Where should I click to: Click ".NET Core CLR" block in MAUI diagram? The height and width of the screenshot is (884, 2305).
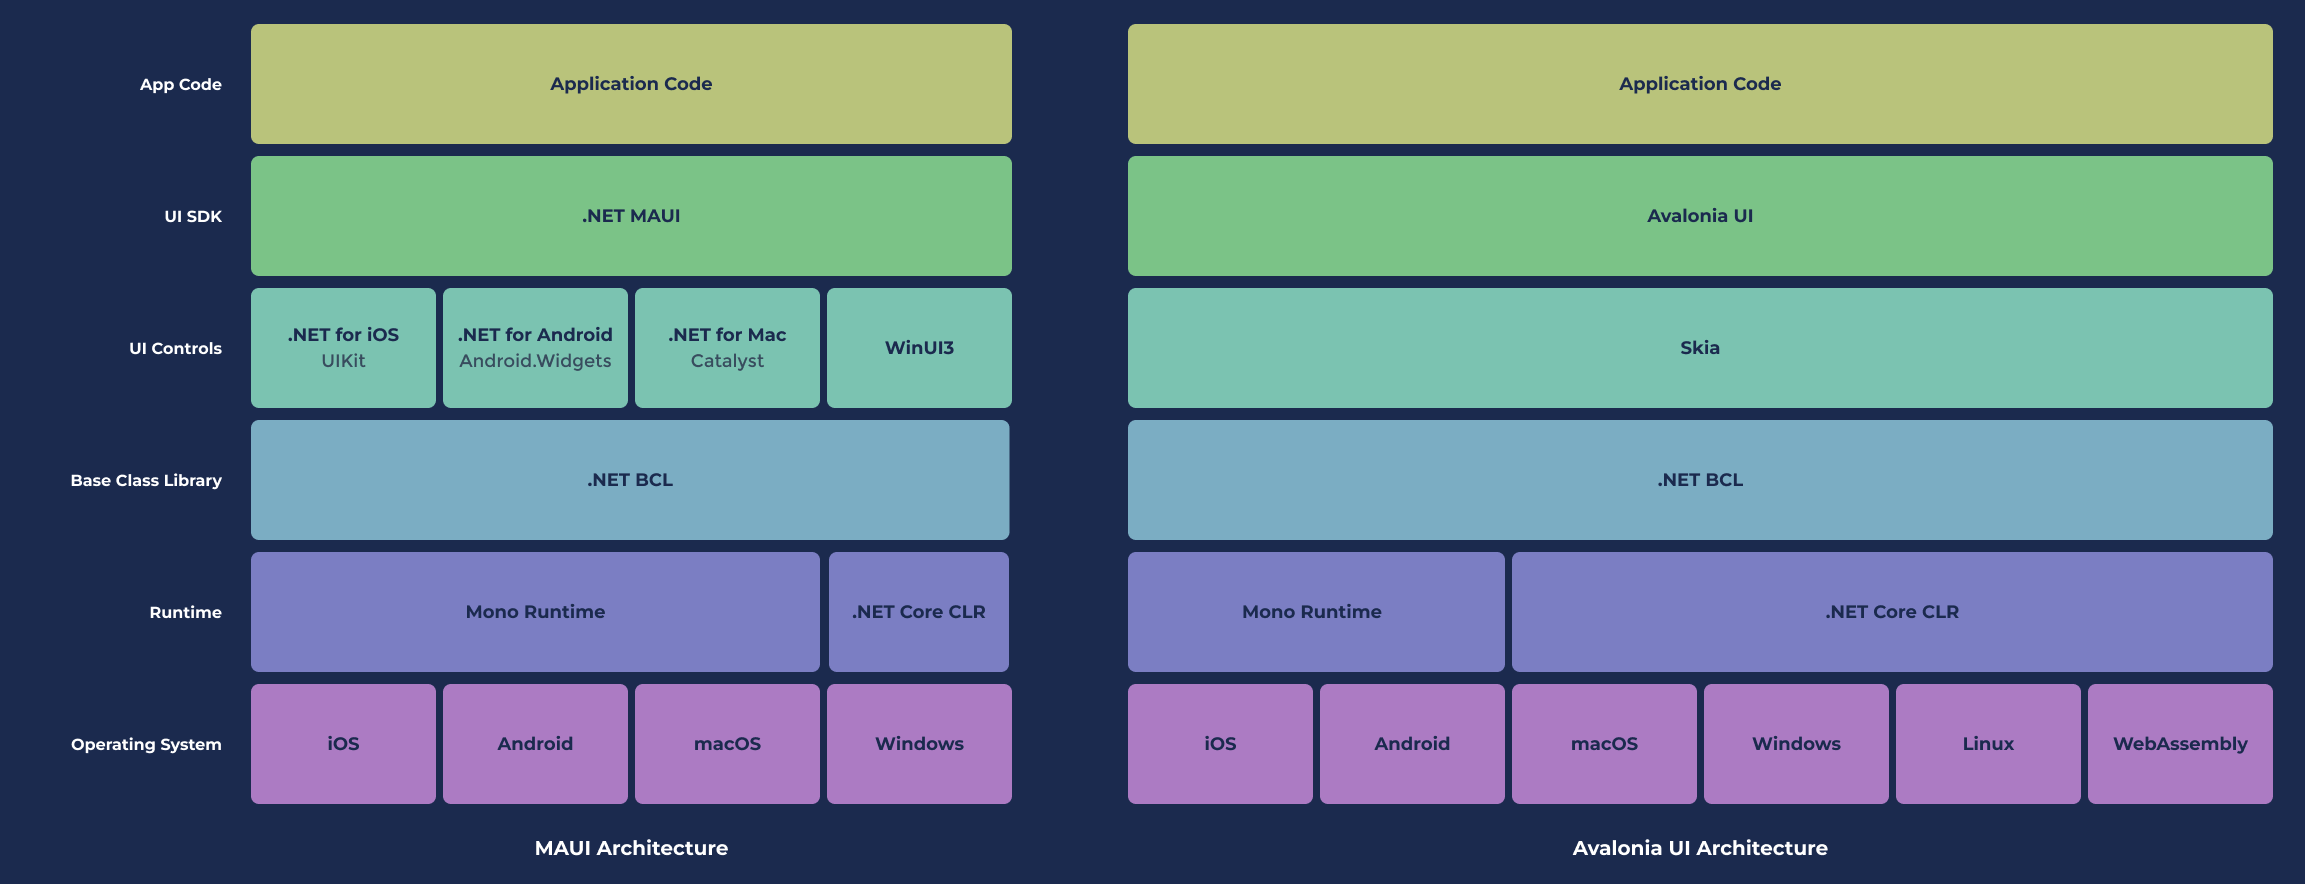(x=919, y=612)
